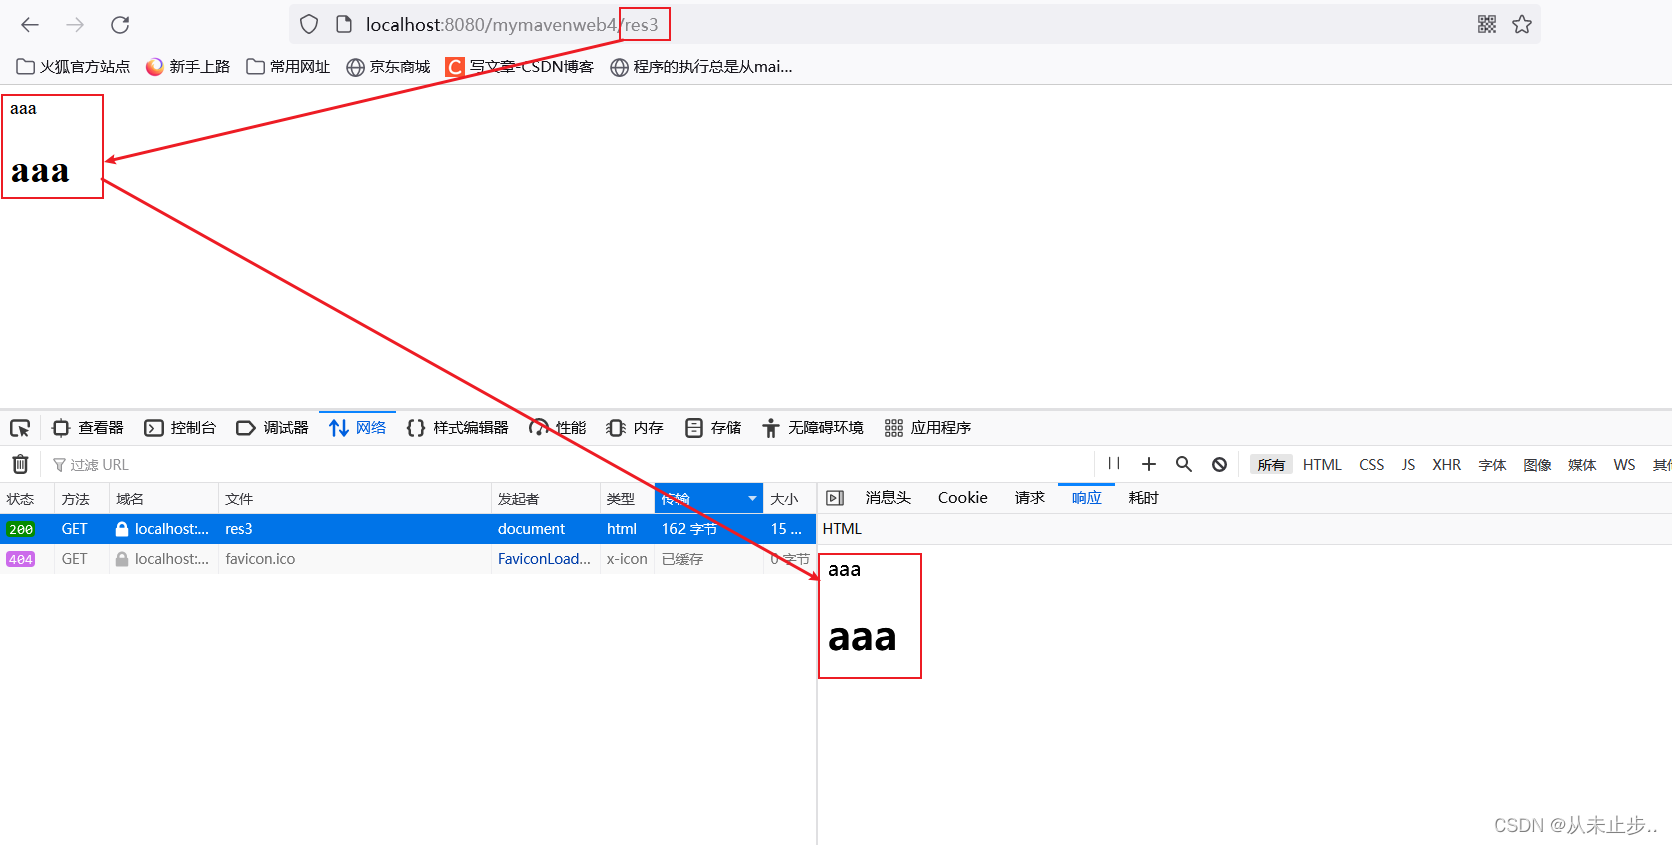Image resolution: width=1672 pixels, height=845 pixels.
Task: Generate a QR code for this page
Action: (x=1487, y=24)
